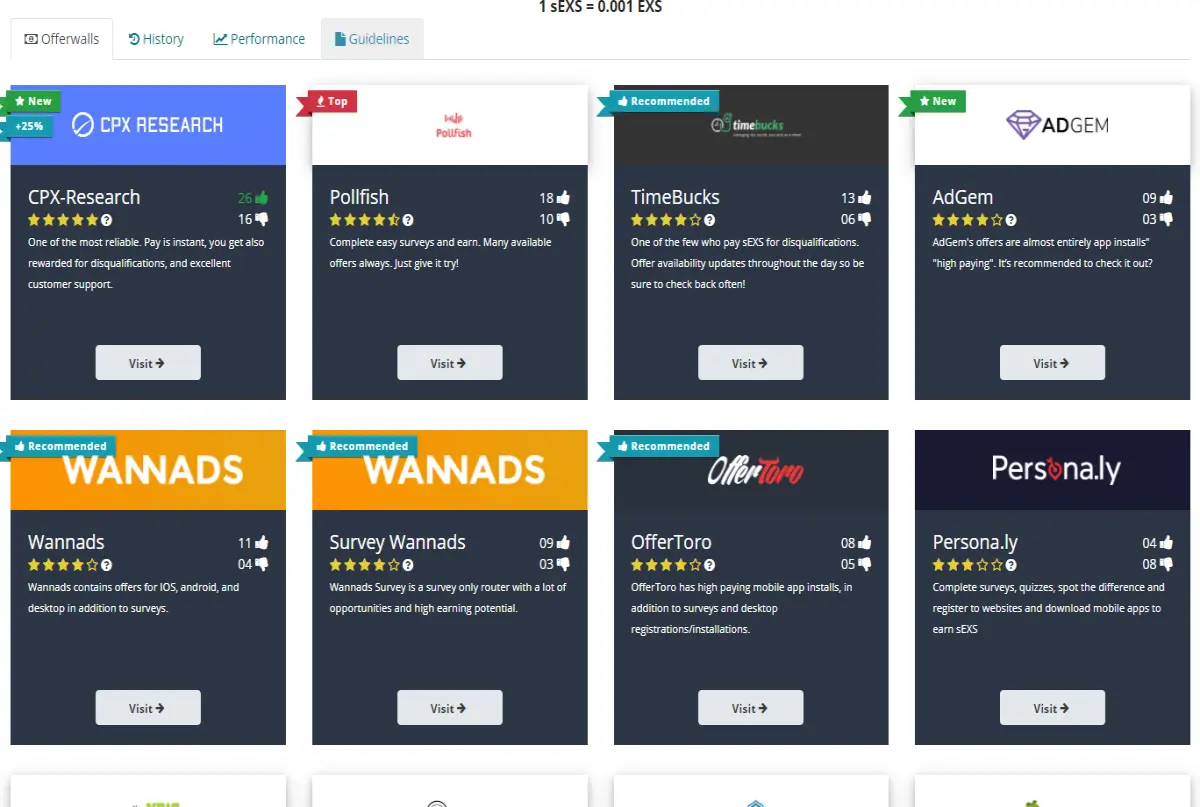
Task: Click the Wannads banner above Survey Wannads
Action: (x=450, y=470)
